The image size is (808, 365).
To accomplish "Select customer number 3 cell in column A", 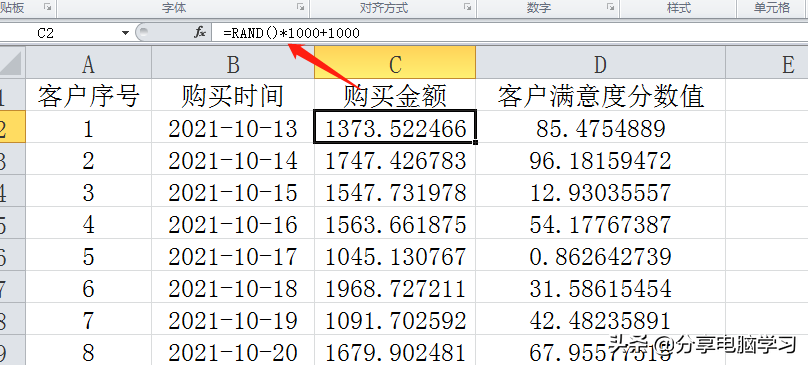I will (x=89, y=192).
